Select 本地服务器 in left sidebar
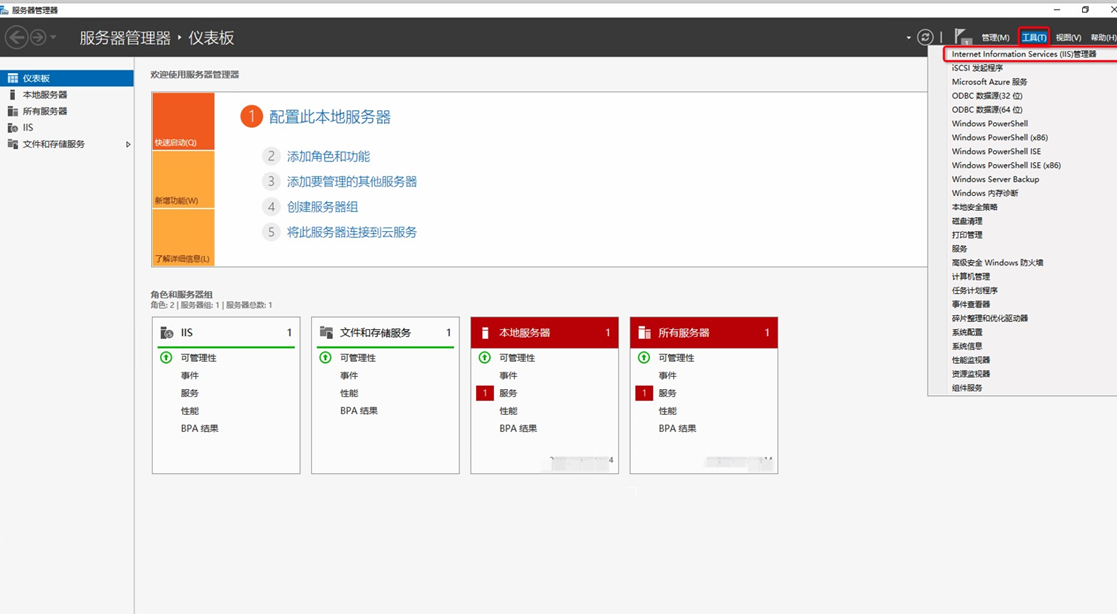Image resolution: width=1117 pixels, height=614 pixels. [x=45, y=95]
